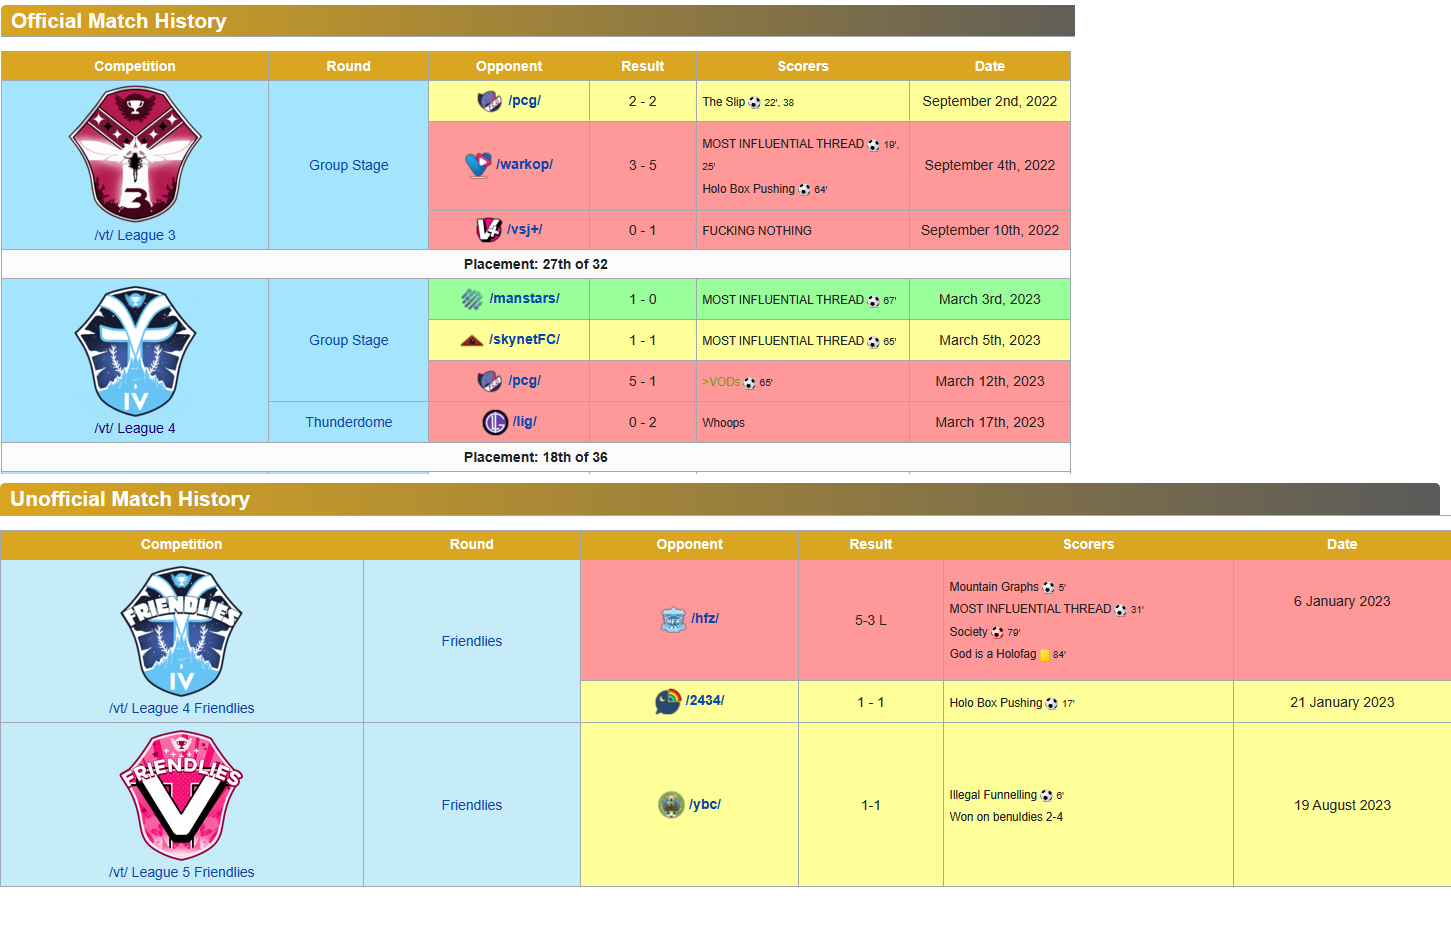Open the /vt/ League 3 link

pyautogui.click(x=135, y=235)
